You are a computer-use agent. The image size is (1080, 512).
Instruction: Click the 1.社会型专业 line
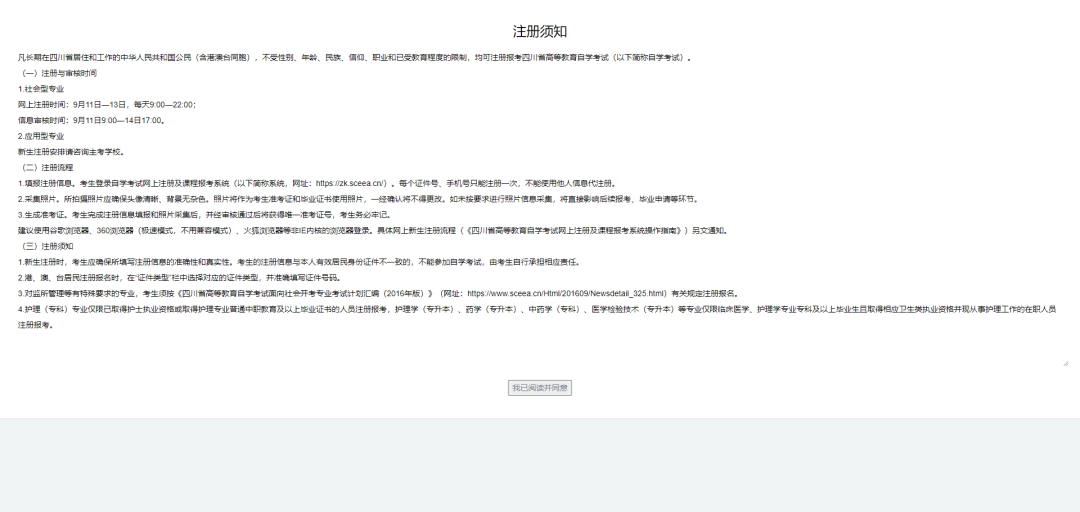[x=41, y=89]
